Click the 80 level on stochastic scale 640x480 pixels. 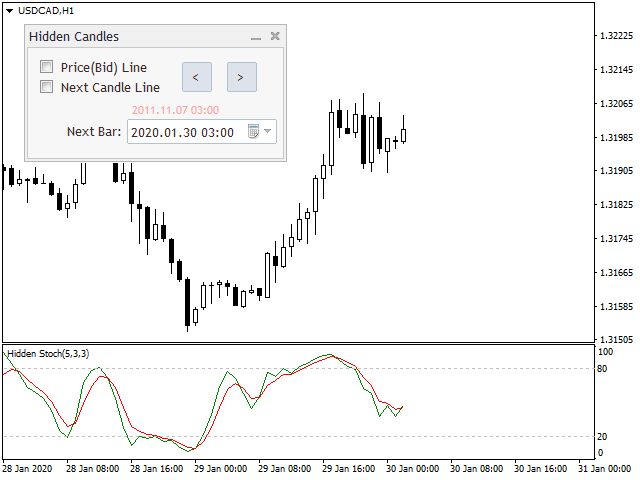(602, 369)
